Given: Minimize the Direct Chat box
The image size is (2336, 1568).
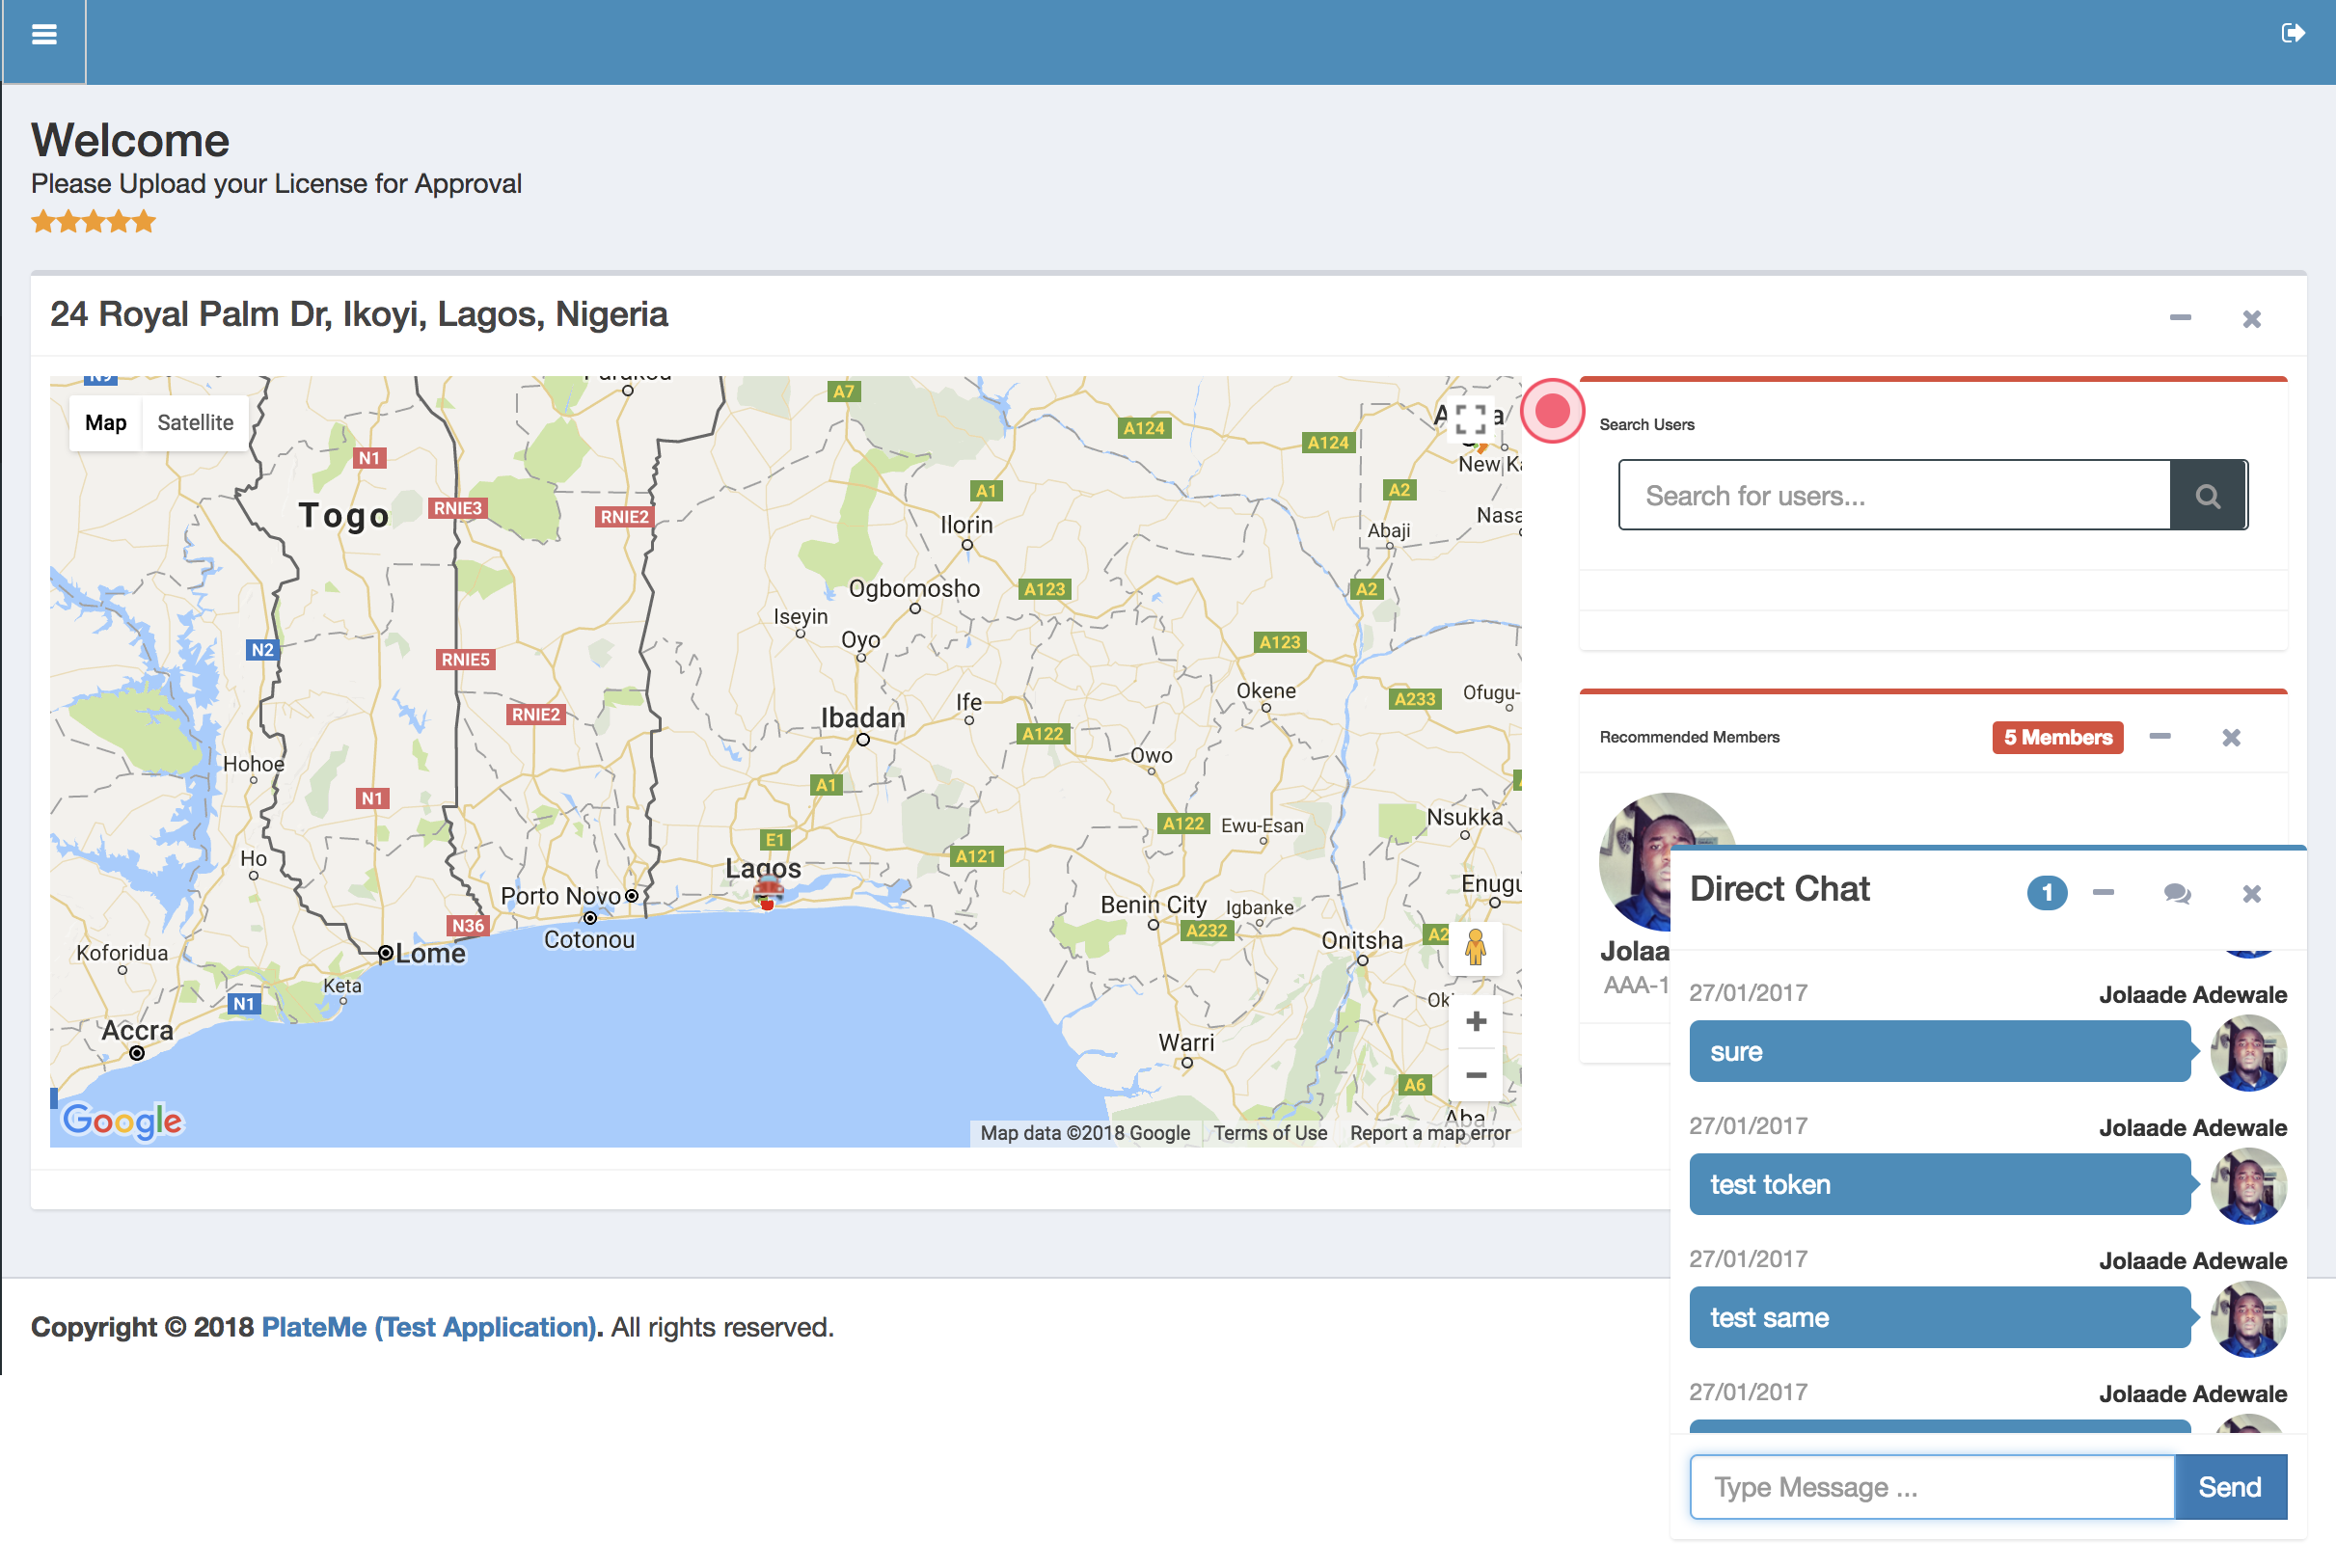Looking at the screenshot, I should pyautogui.click(x=2103, y=893).
